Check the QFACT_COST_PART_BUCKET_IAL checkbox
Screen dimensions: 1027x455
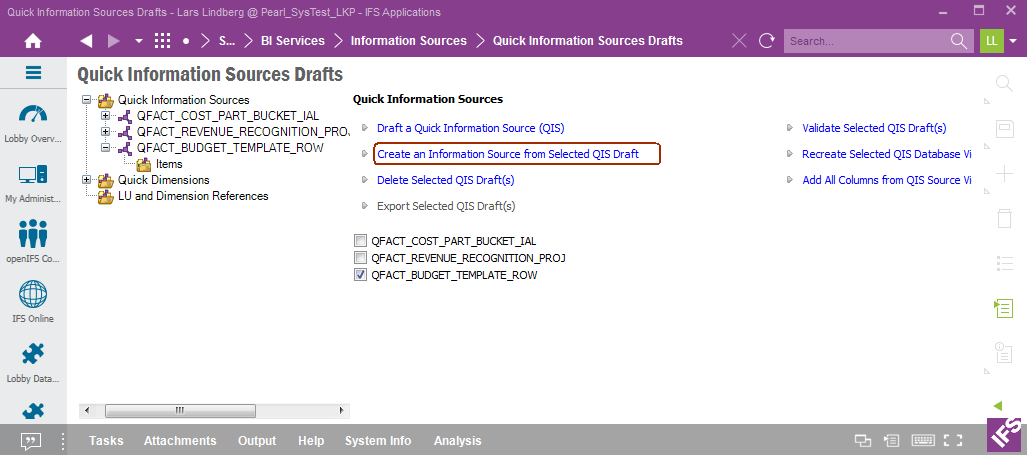tap(360, 241)
